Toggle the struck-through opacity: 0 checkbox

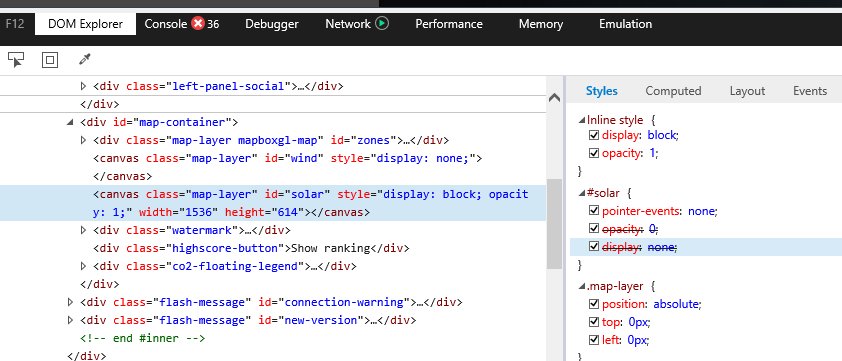pyautogui.click(x=593, y=229)
